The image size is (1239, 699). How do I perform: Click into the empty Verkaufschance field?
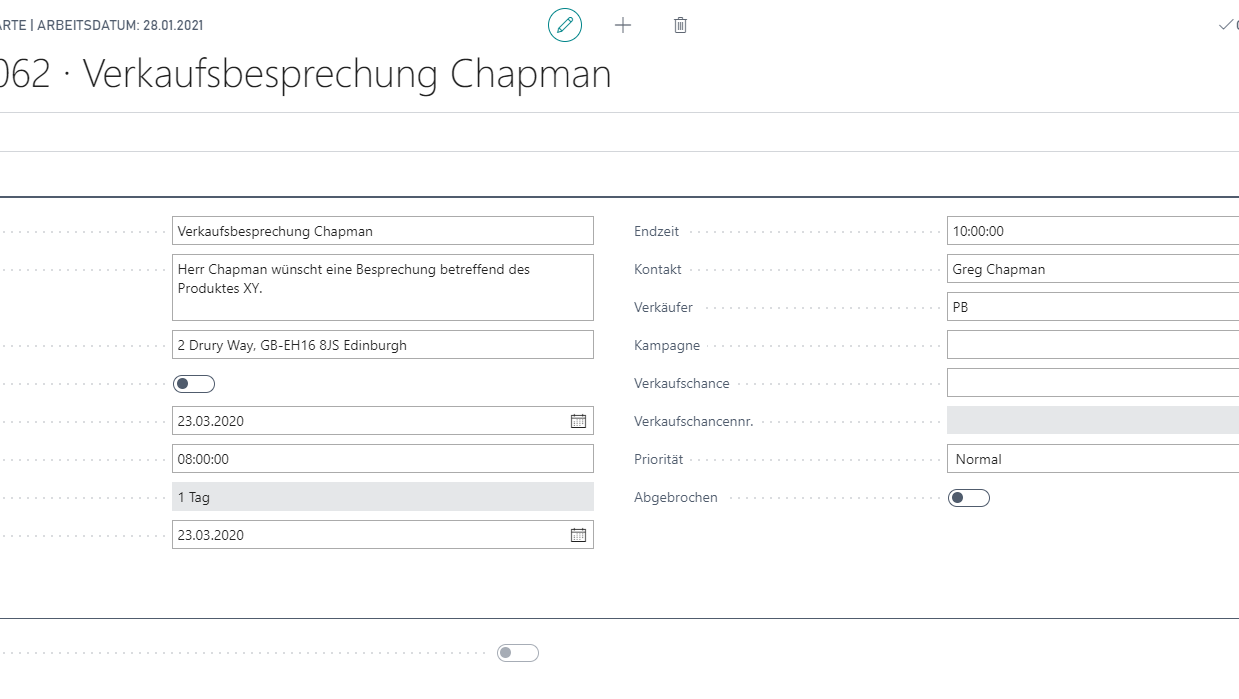(1092, 383)
